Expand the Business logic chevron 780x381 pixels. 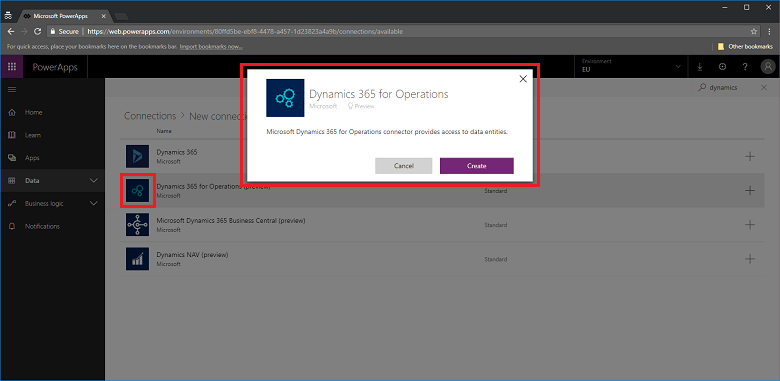click(94, 203)
